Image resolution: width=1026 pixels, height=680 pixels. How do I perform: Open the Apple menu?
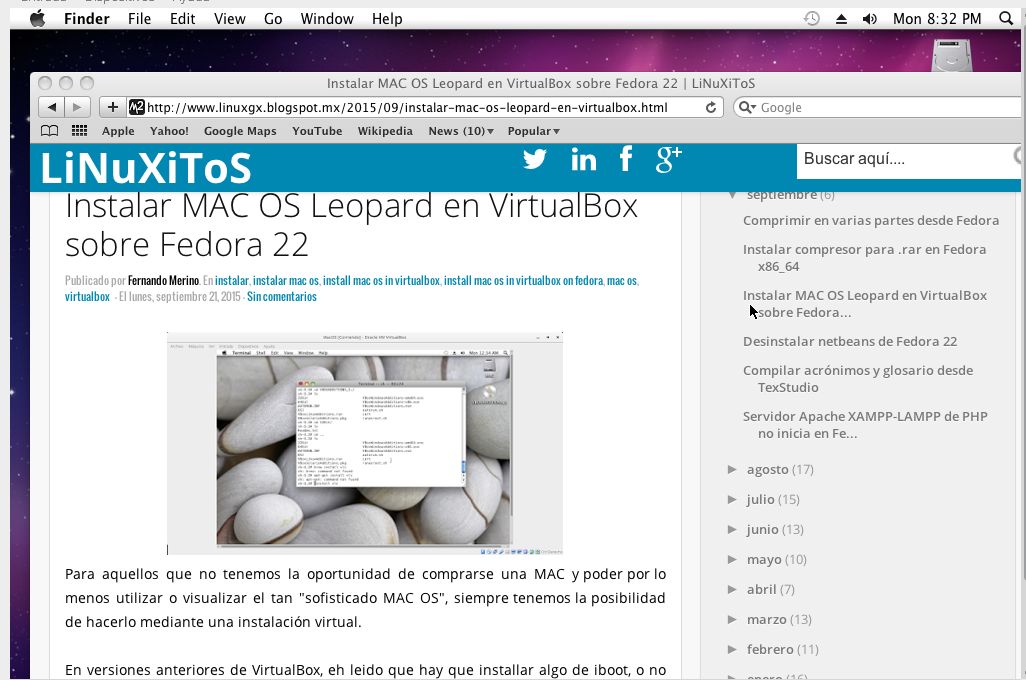point(38,19)
